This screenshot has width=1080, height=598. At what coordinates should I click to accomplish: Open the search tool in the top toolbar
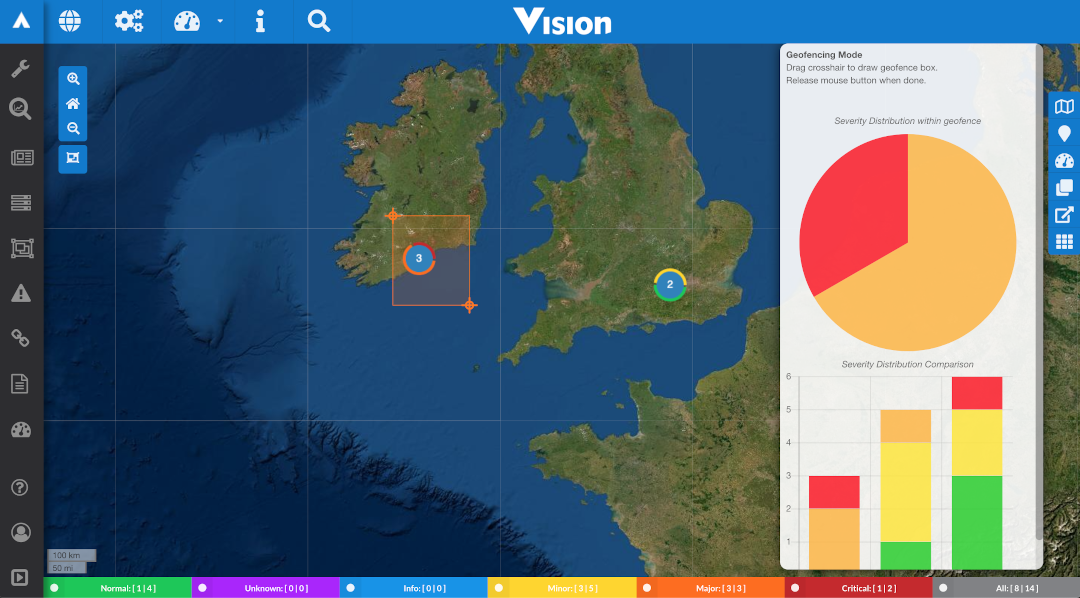click(x=318, y=20)
